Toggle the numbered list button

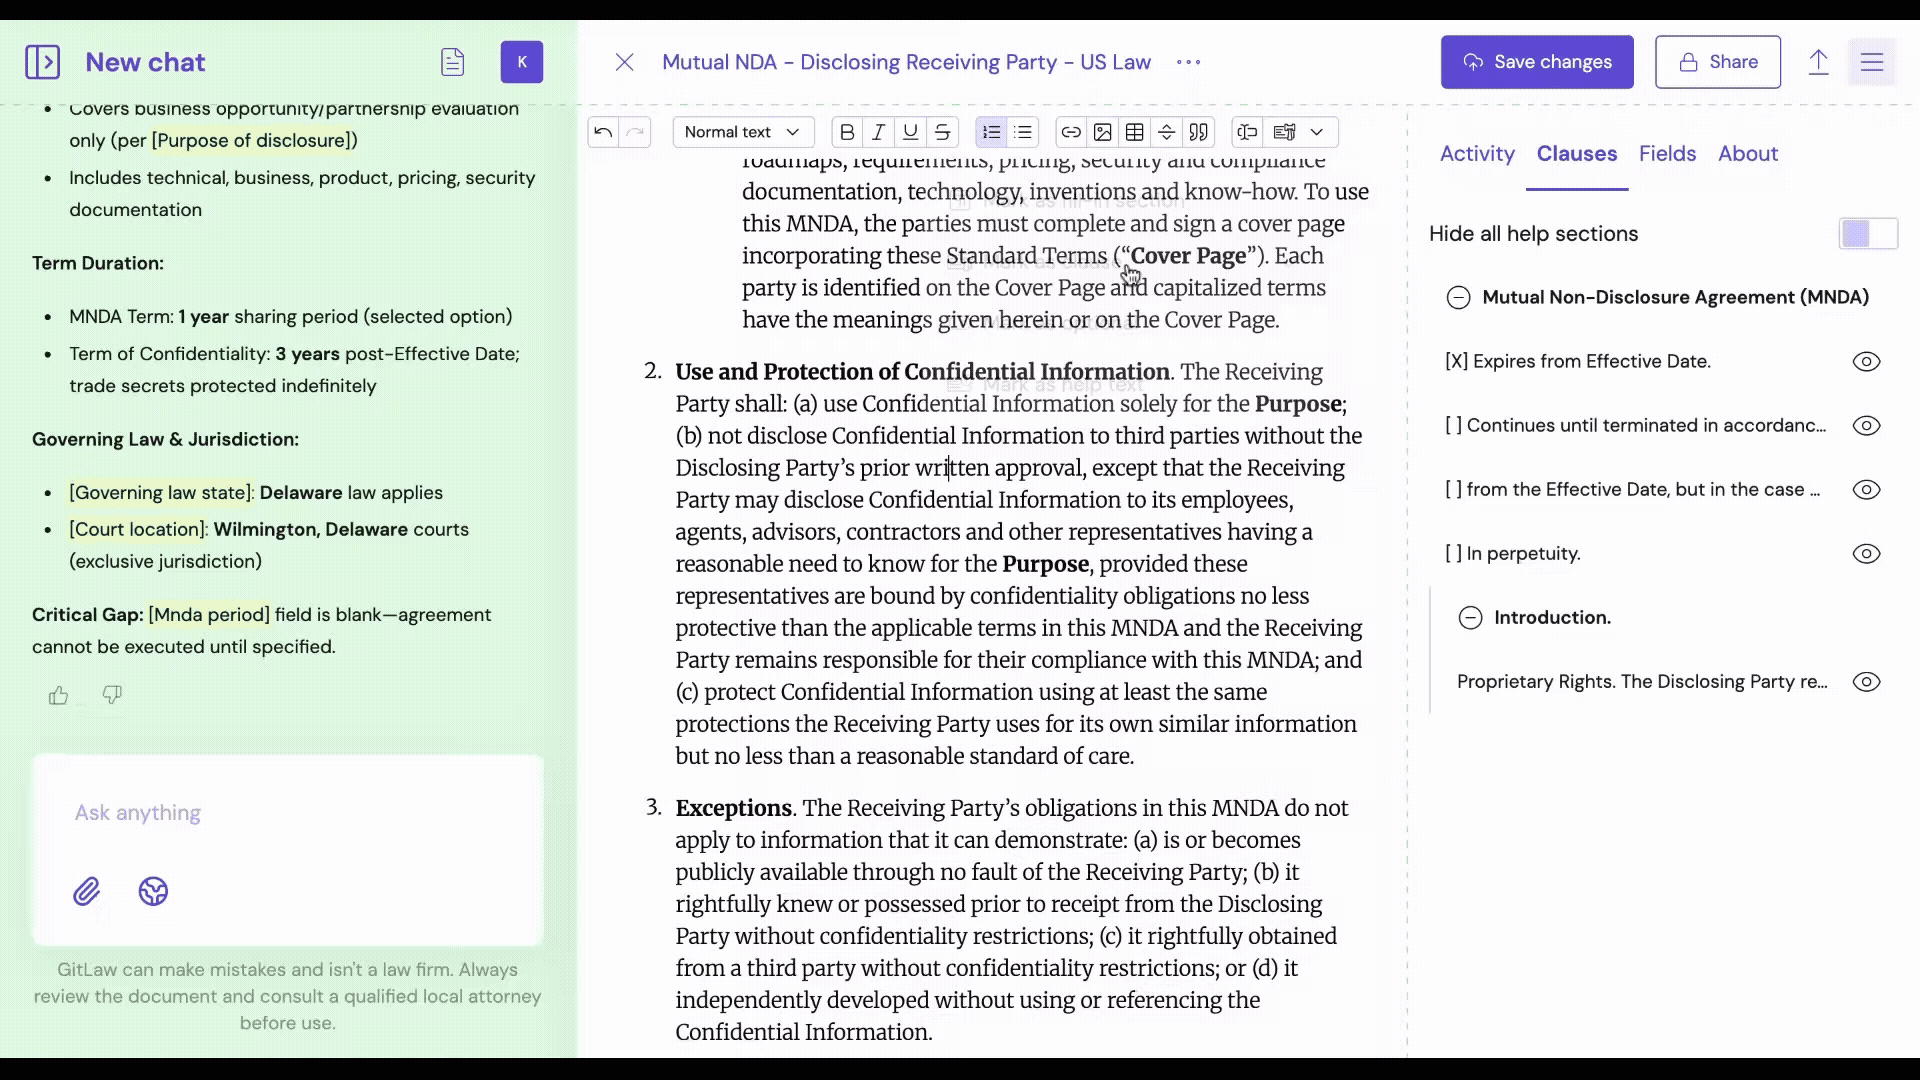(x=991, y=132)
